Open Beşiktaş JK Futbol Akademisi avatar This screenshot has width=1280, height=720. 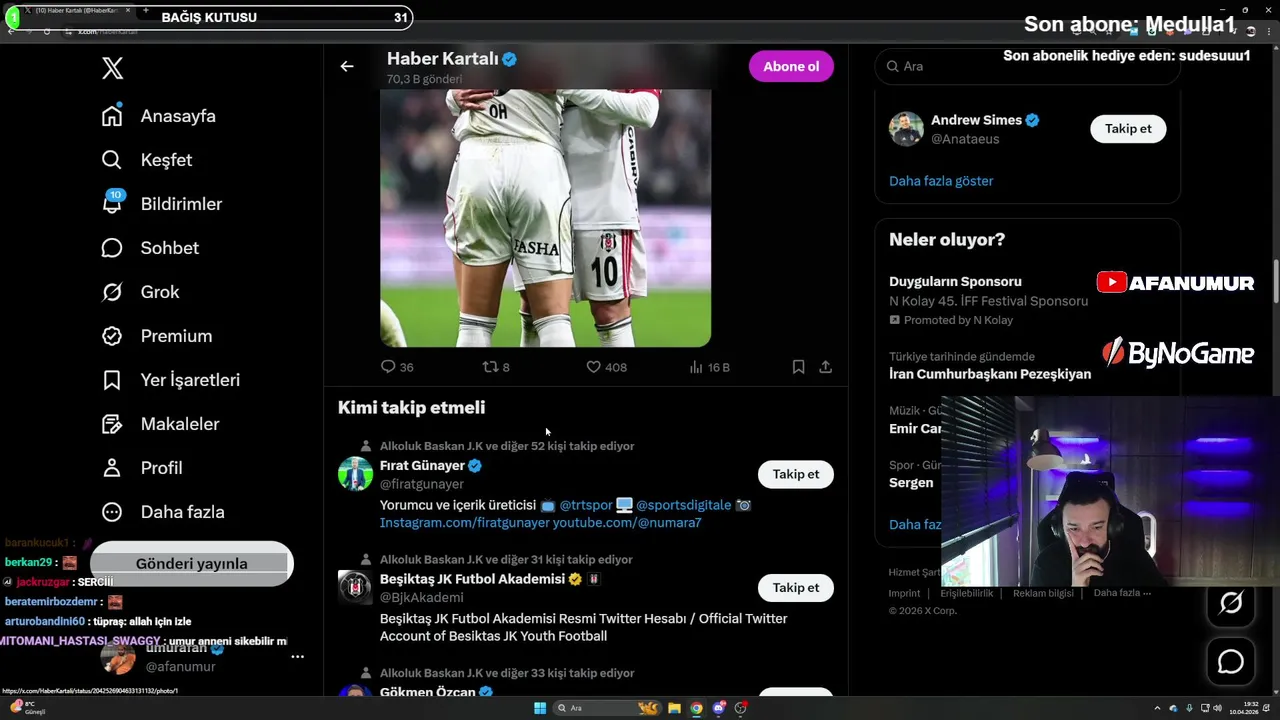(x=355, y=588)
